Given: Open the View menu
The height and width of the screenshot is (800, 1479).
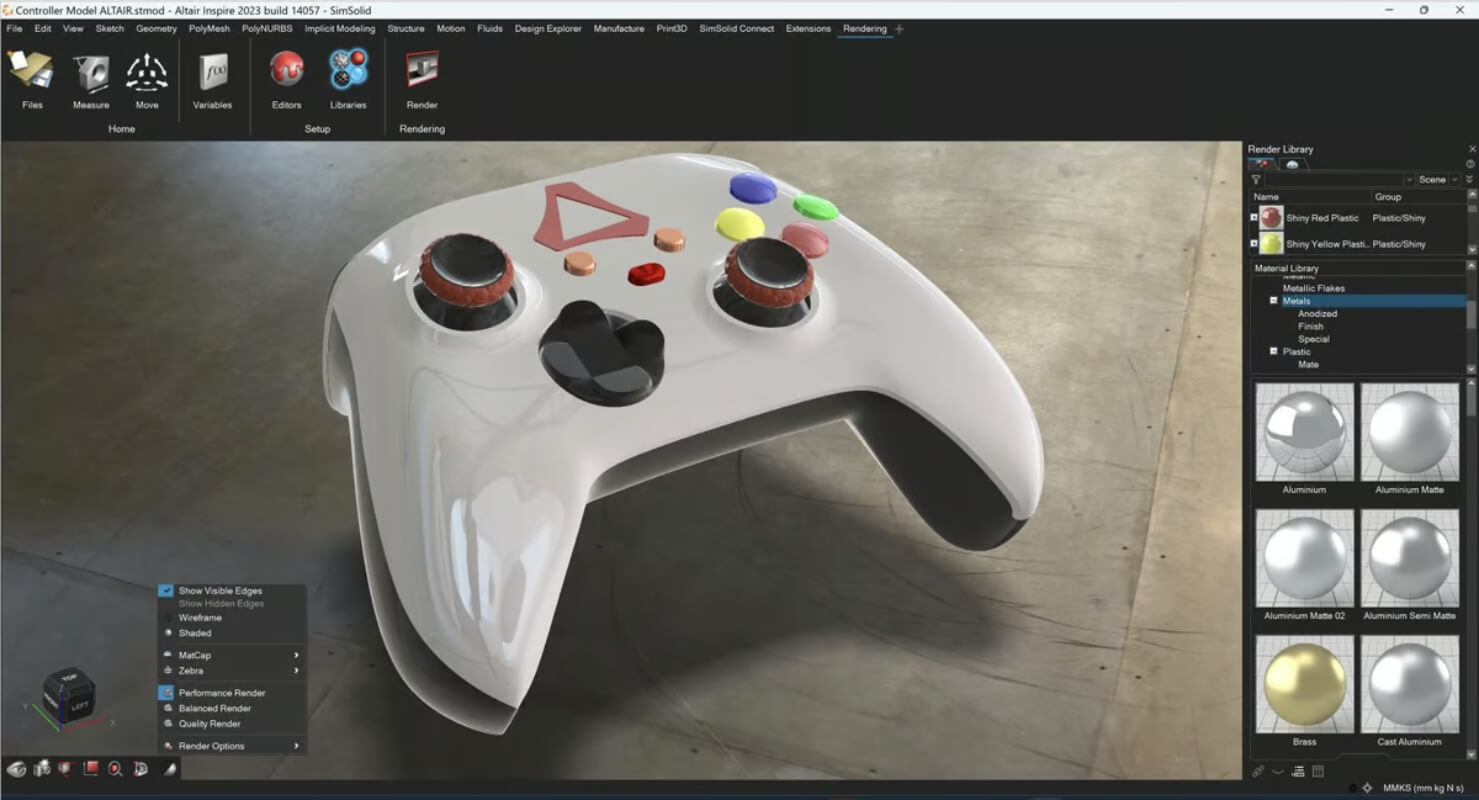Looking at the screenshot, I should pyautogui.click(x=73, y=29).
